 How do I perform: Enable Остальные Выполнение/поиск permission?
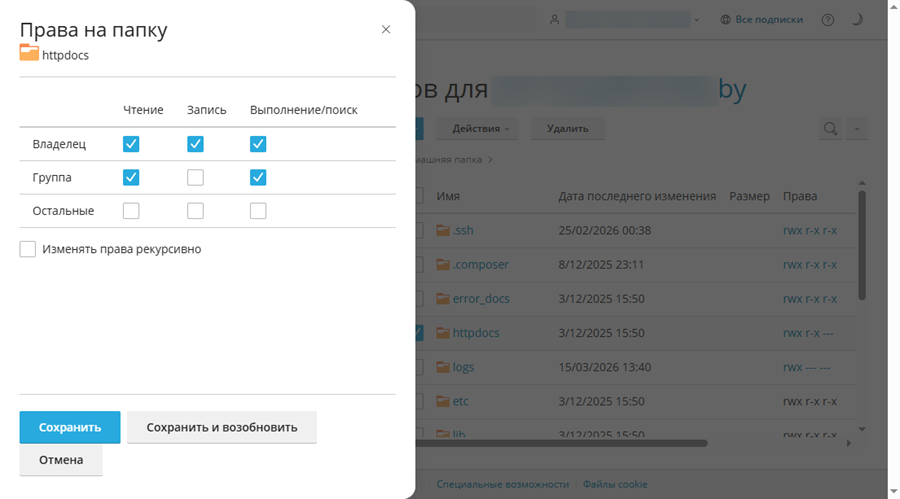pyautogui.click(x=258, y=211)
